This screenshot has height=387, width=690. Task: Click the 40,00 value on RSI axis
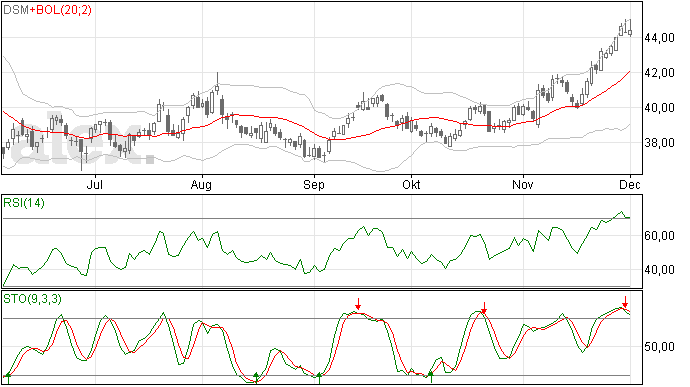[659, 270]
